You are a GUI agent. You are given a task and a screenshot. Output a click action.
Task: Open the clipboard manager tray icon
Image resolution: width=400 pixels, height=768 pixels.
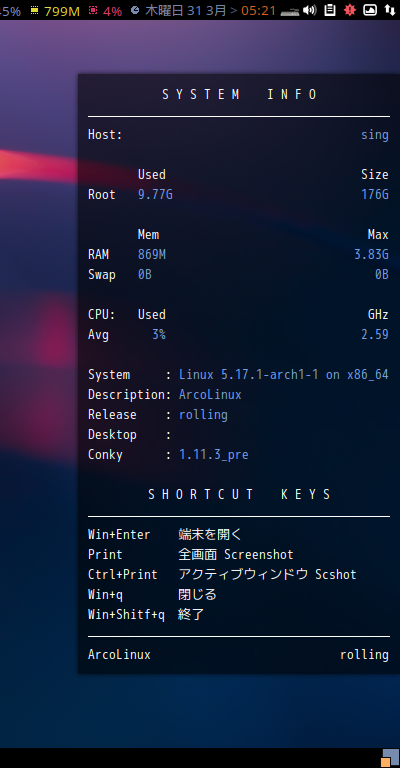coord(330,9)
